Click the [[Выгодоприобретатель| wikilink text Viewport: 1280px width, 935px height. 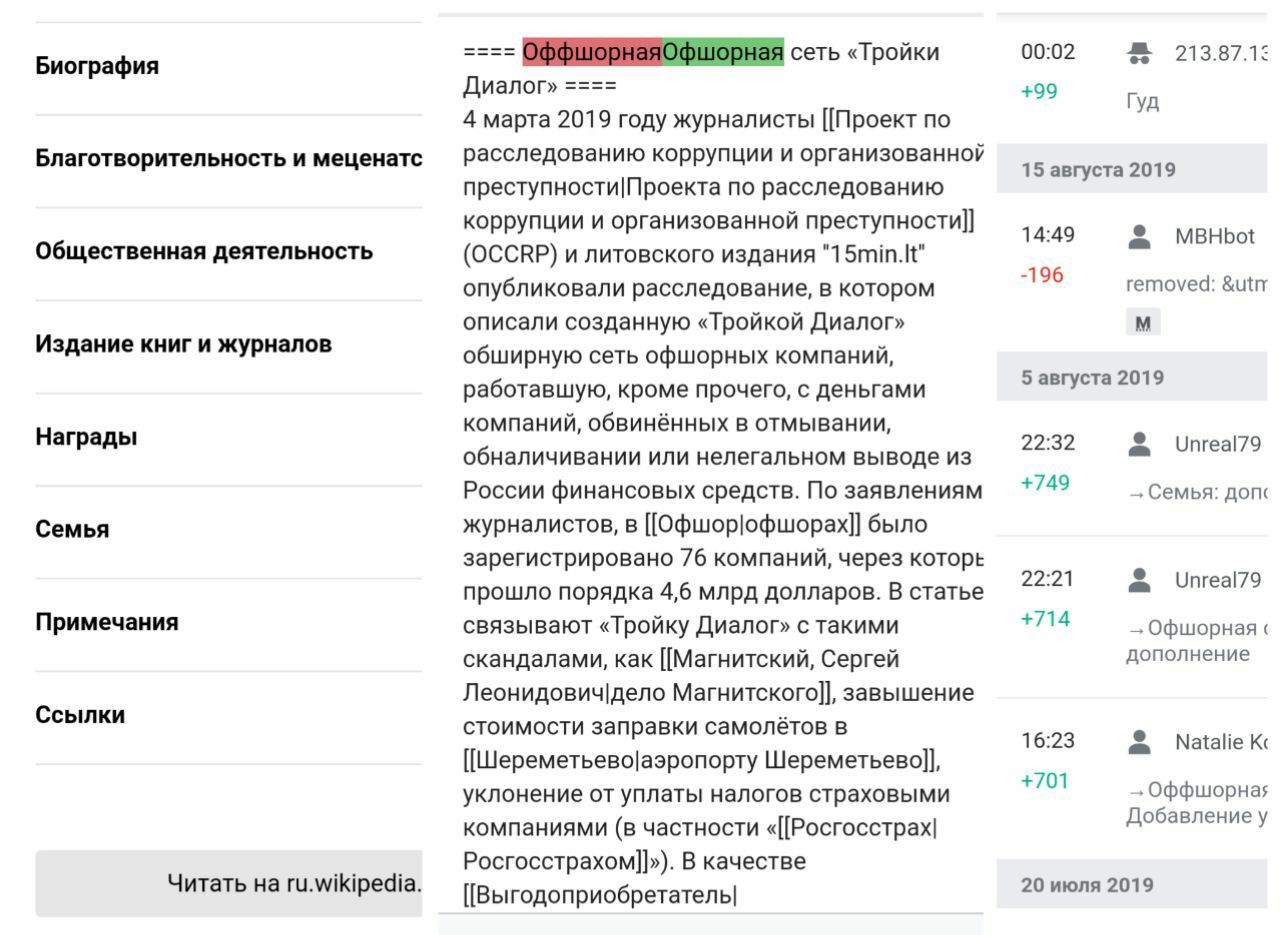click(x=600, y=896)
